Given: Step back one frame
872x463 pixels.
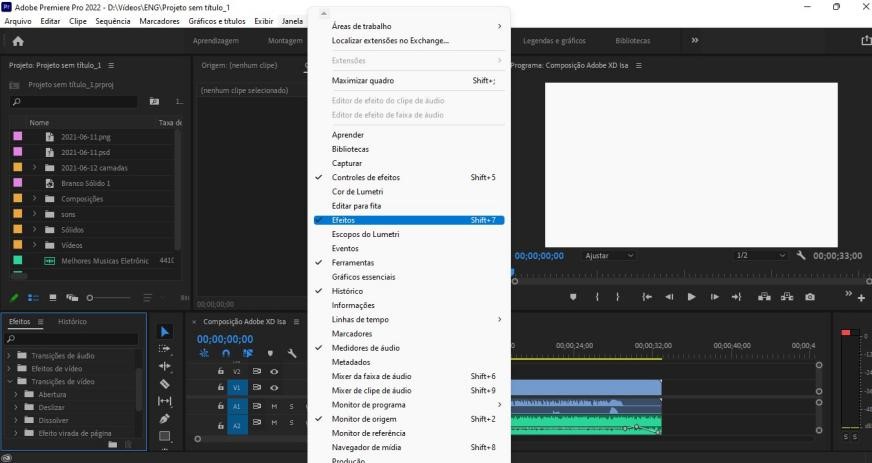Looking at the screenshot, I should [x=669, y=297].
